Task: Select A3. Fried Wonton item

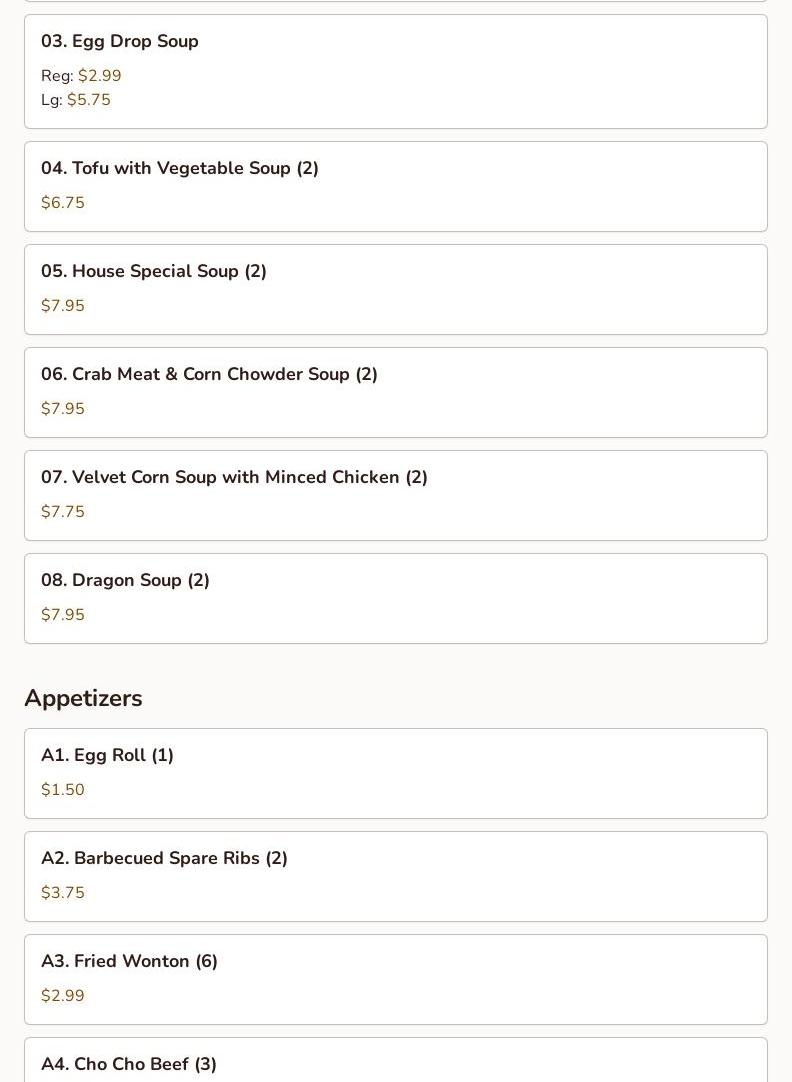Action: pyautogui.click(x=396, y=978)
